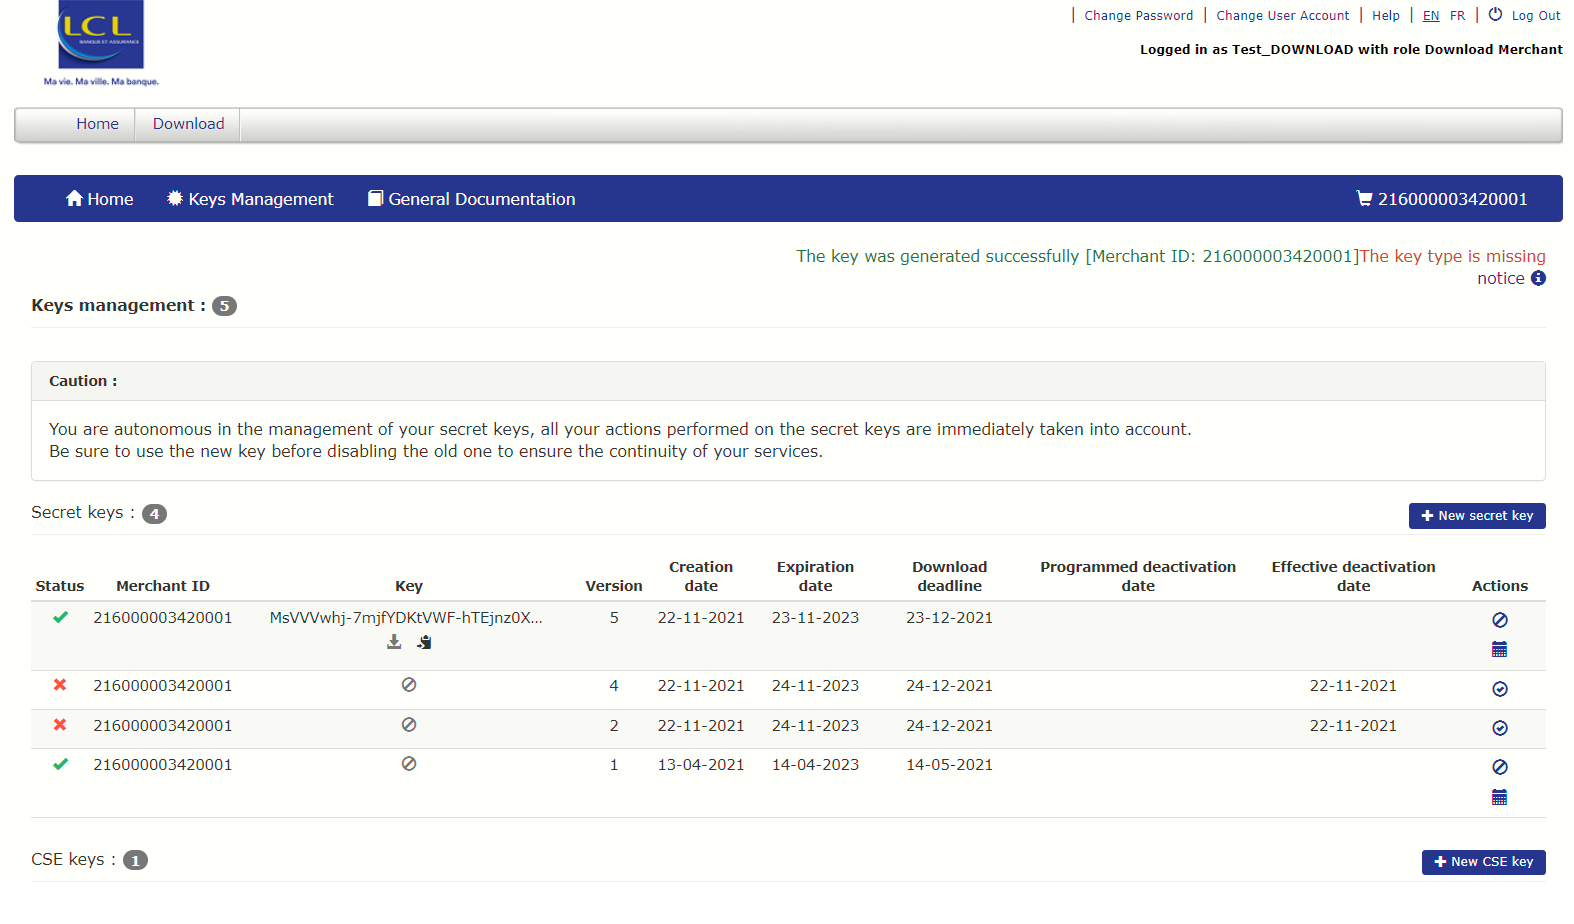The image size is (1574, 924).
Task: Open Change User Account link
Action: pyautogui.click(x=1283, y=16)
